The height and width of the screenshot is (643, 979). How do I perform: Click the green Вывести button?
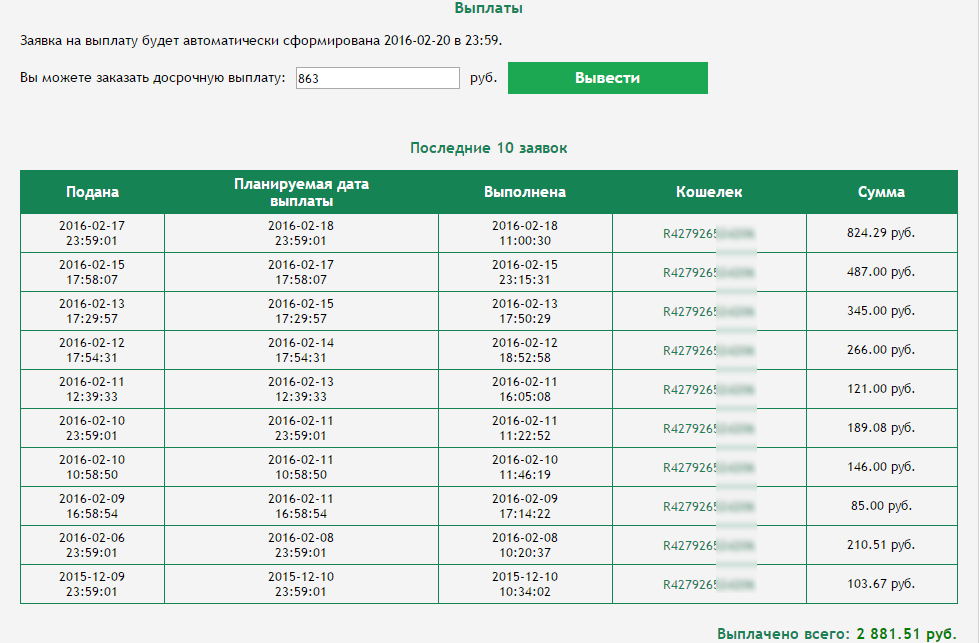click(608, 78)
